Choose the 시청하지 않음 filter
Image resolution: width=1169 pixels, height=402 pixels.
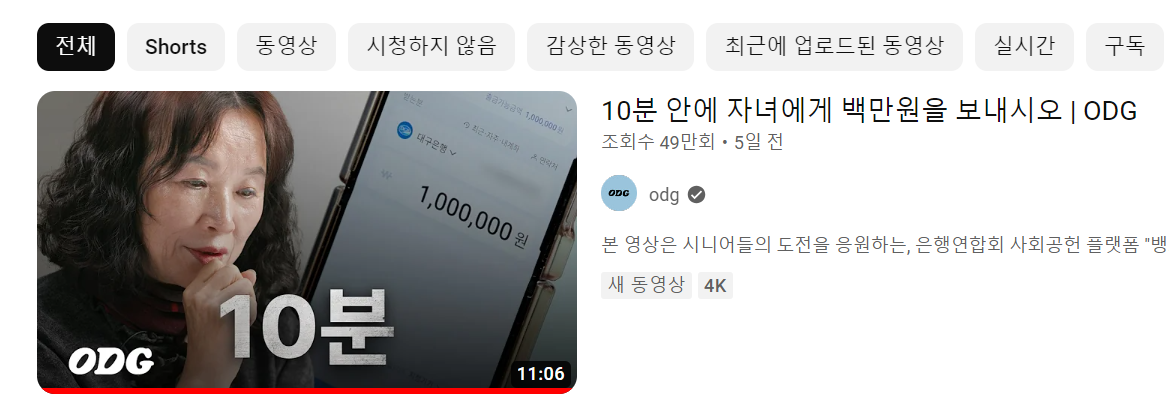pyautogui.click(x=431, y=47)
